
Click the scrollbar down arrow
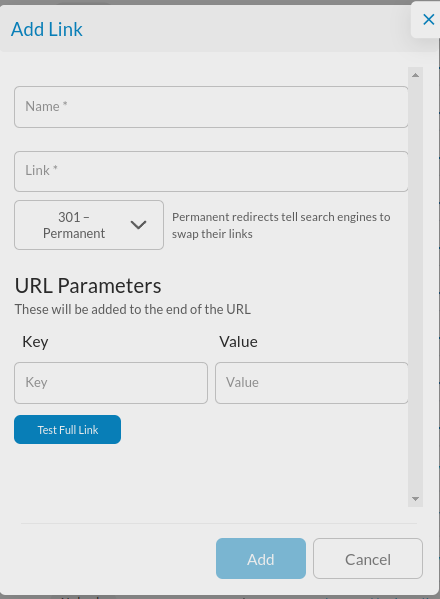416,499
